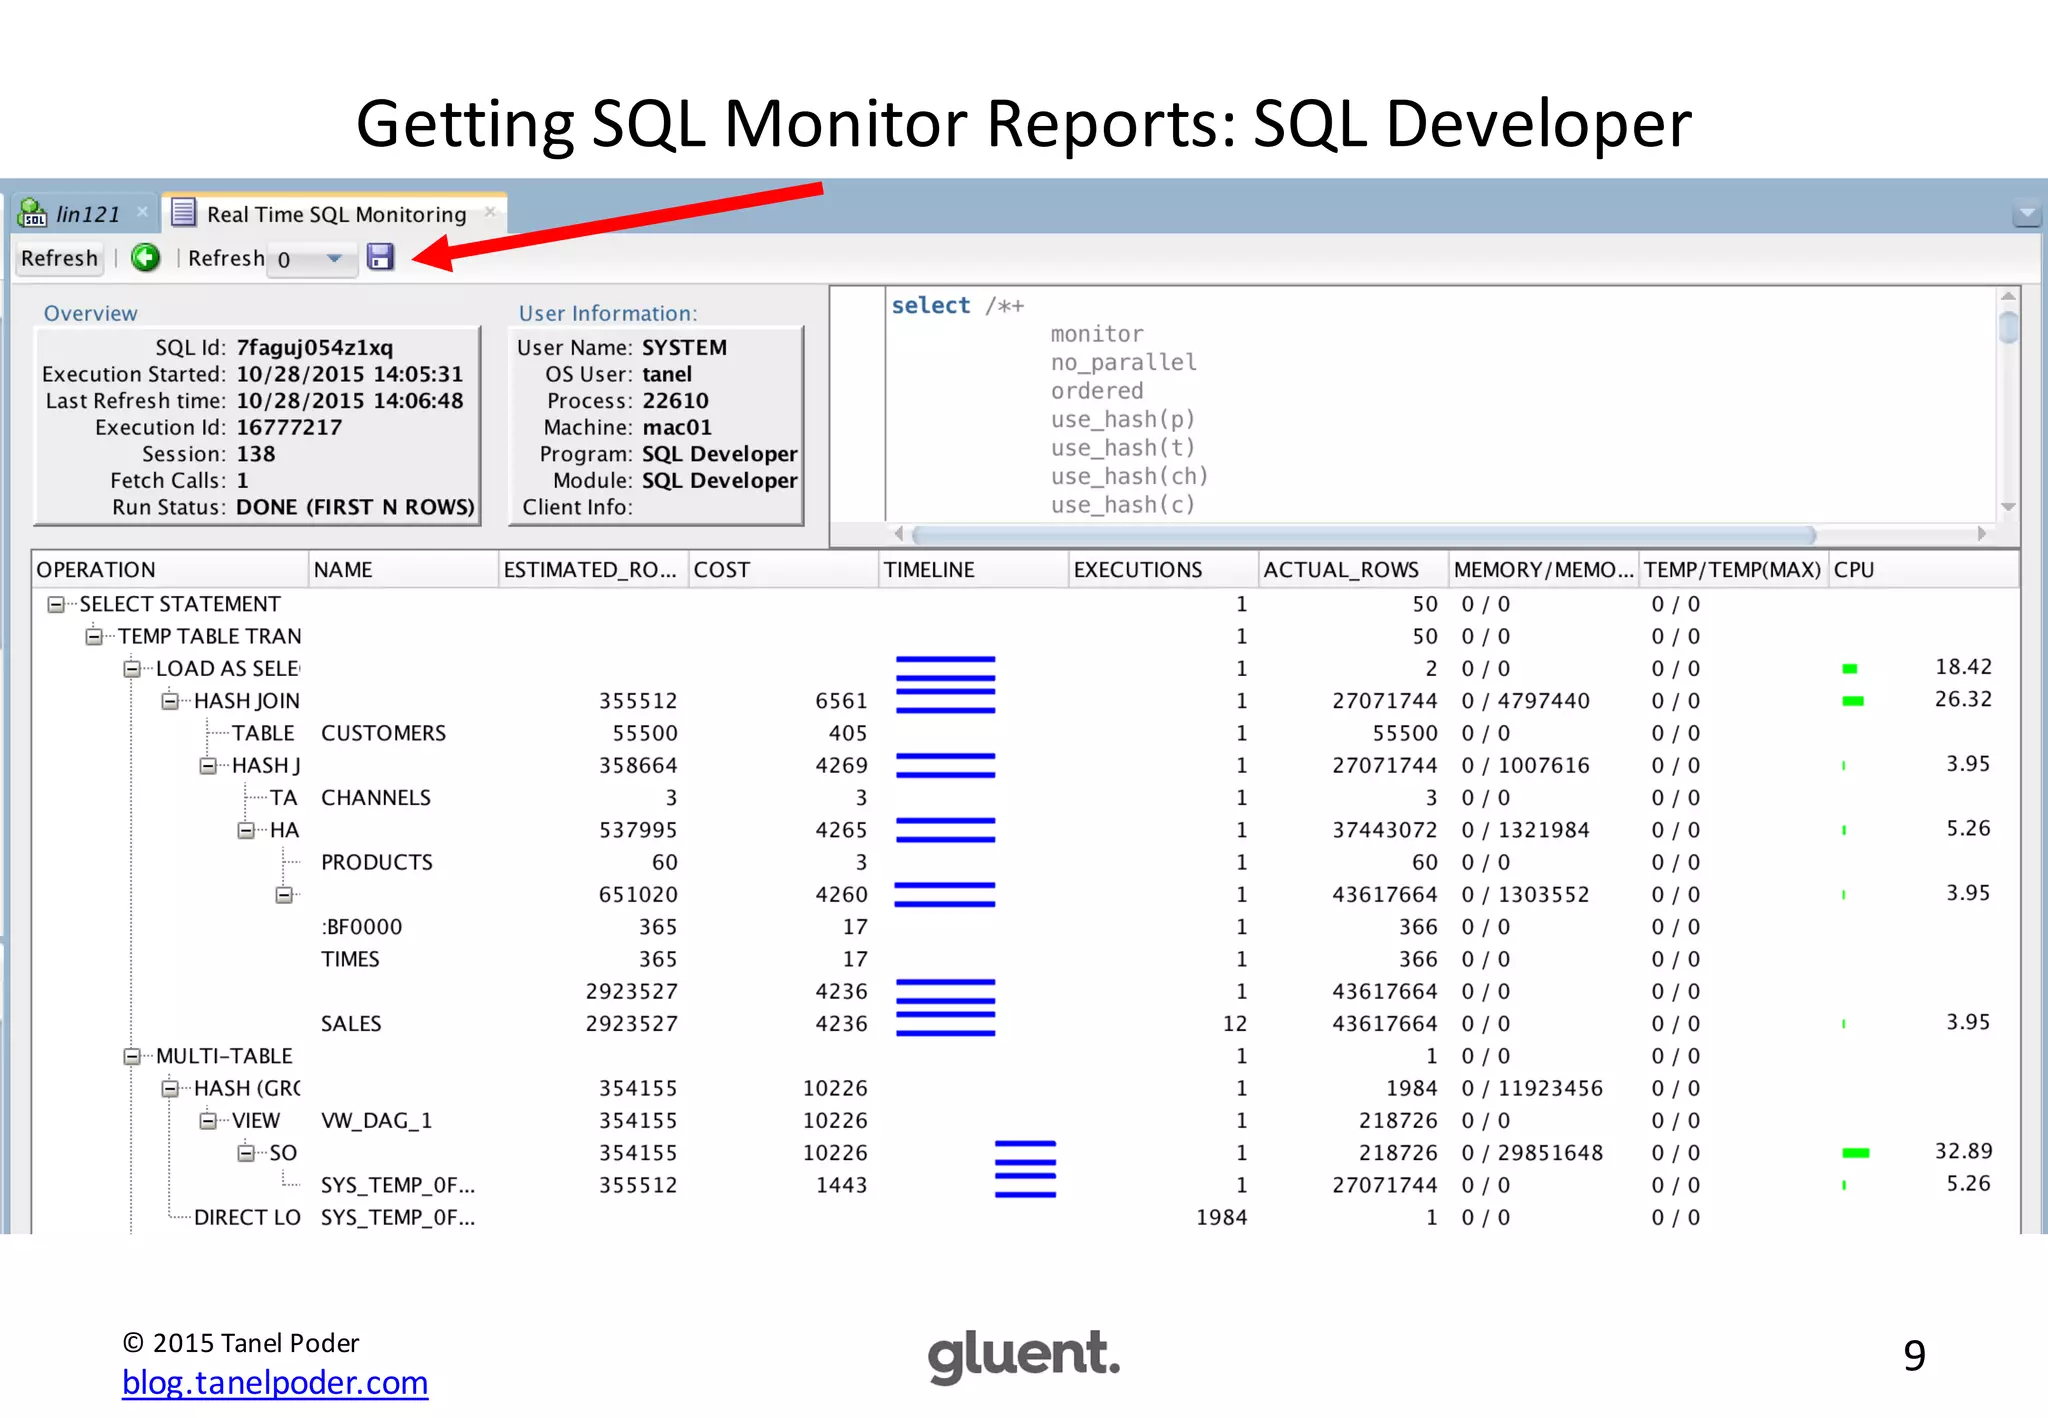The width and height of the screenshot is (2048, 1418).
Task: Click SQL text horizontal scrollbar thumb
Action: [1363, 534]
